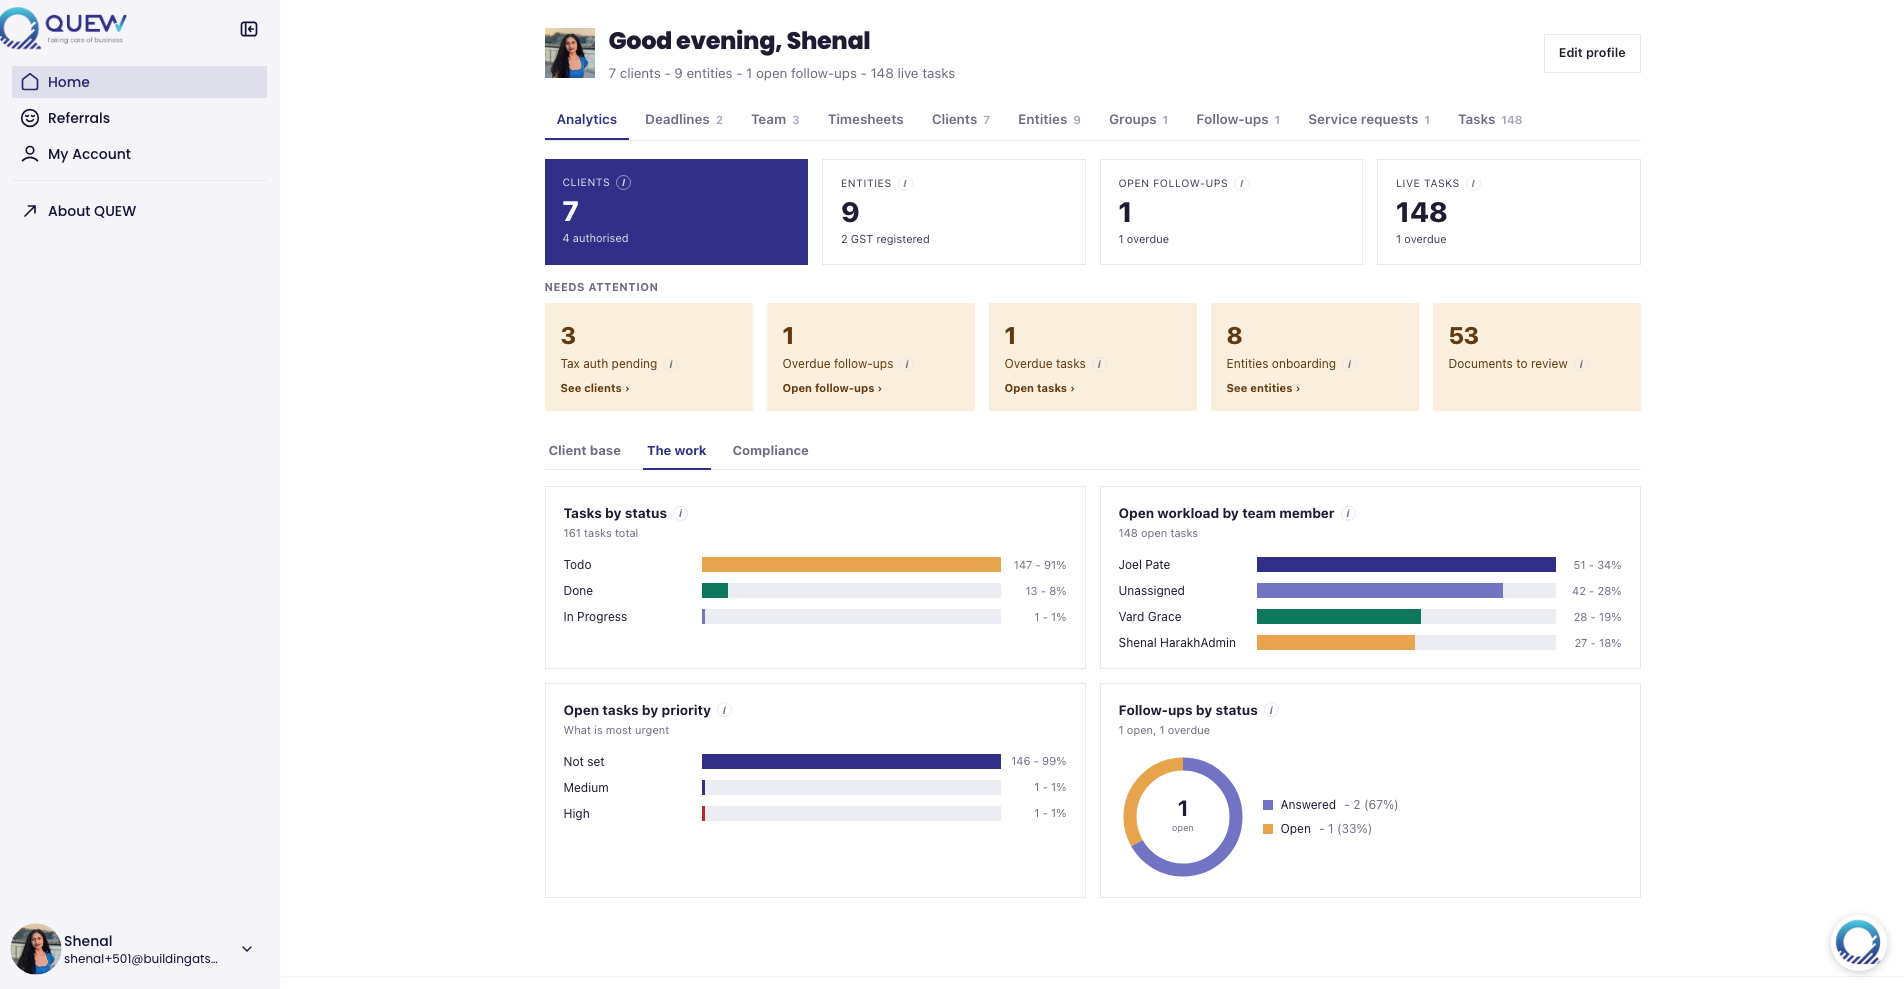The image size is (1904, 989).
Task: Switch to the Follow-ups tab
Action: (1238, 120)
